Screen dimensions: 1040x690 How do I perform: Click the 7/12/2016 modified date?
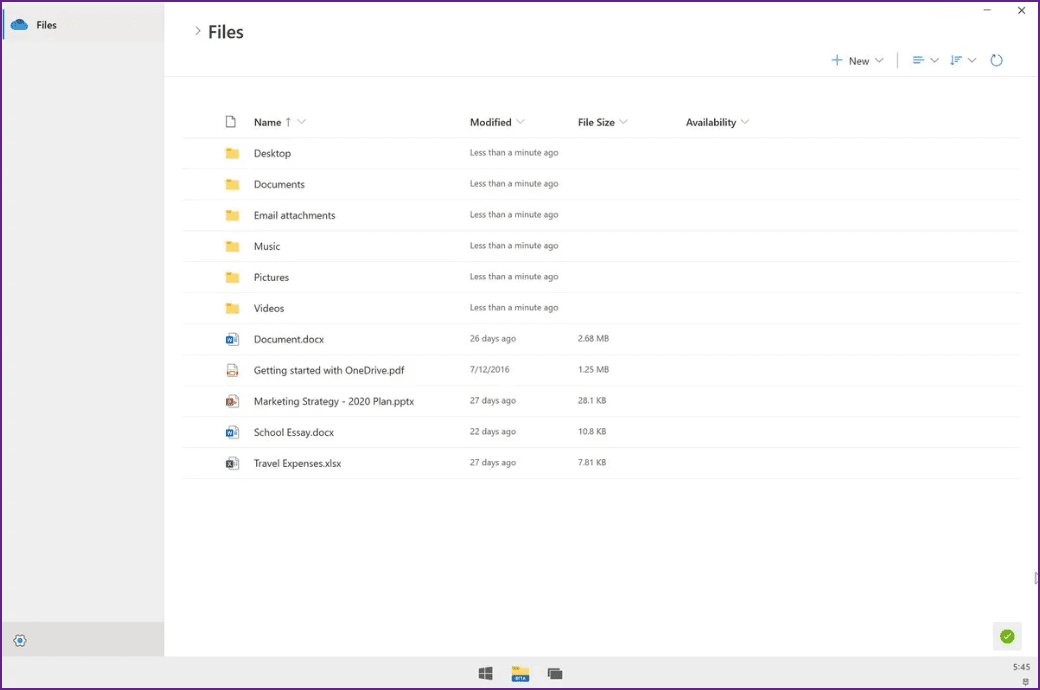click(489, 370)
